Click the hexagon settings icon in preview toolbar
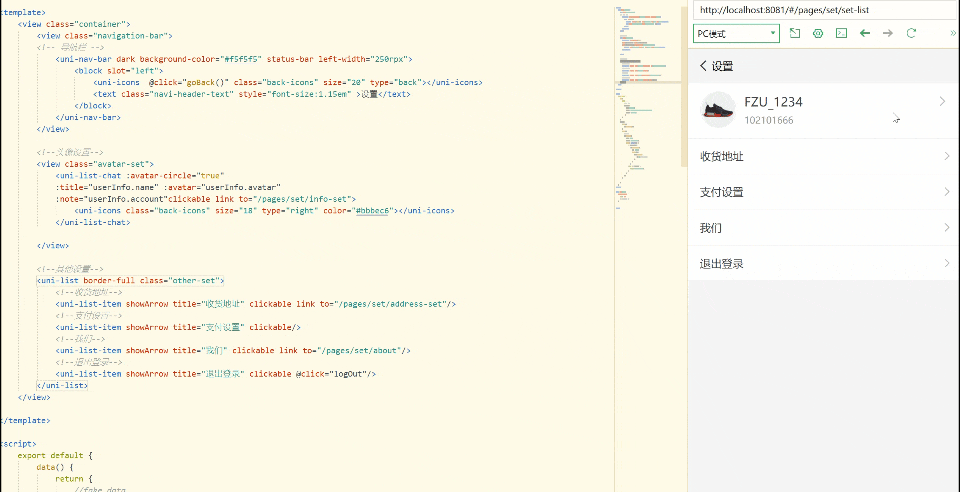 (x=818, y=33)
